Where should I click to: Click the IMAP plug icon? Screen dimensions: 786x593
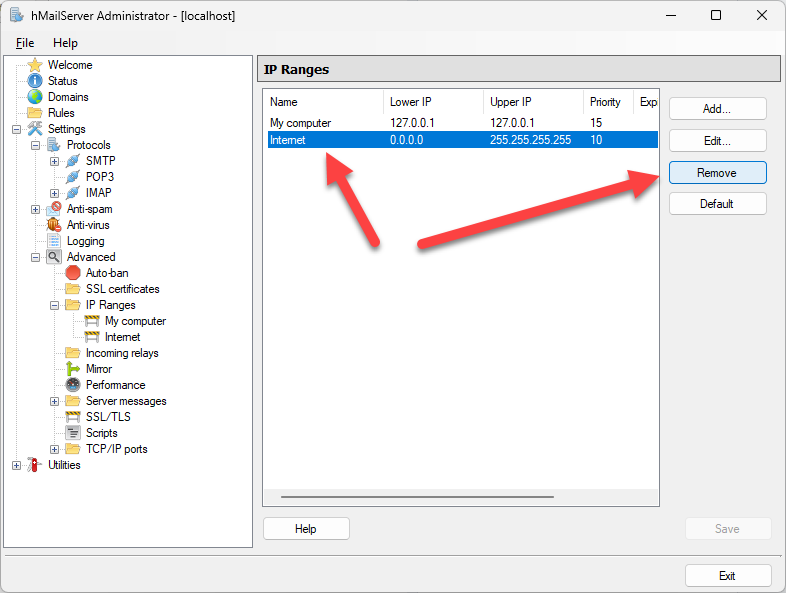tap(73, 193)
